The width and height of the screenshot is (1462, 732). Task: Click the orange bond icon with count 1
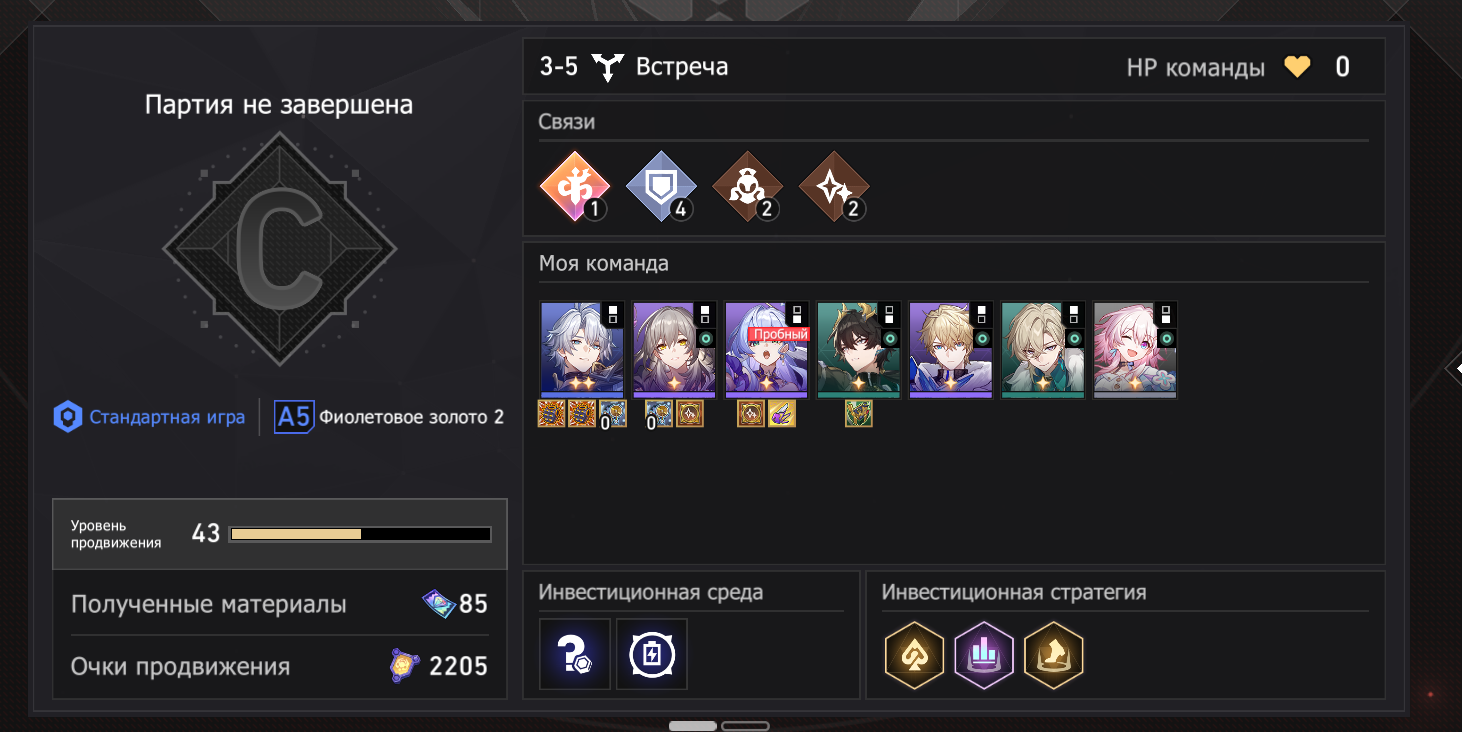point(573,187)
